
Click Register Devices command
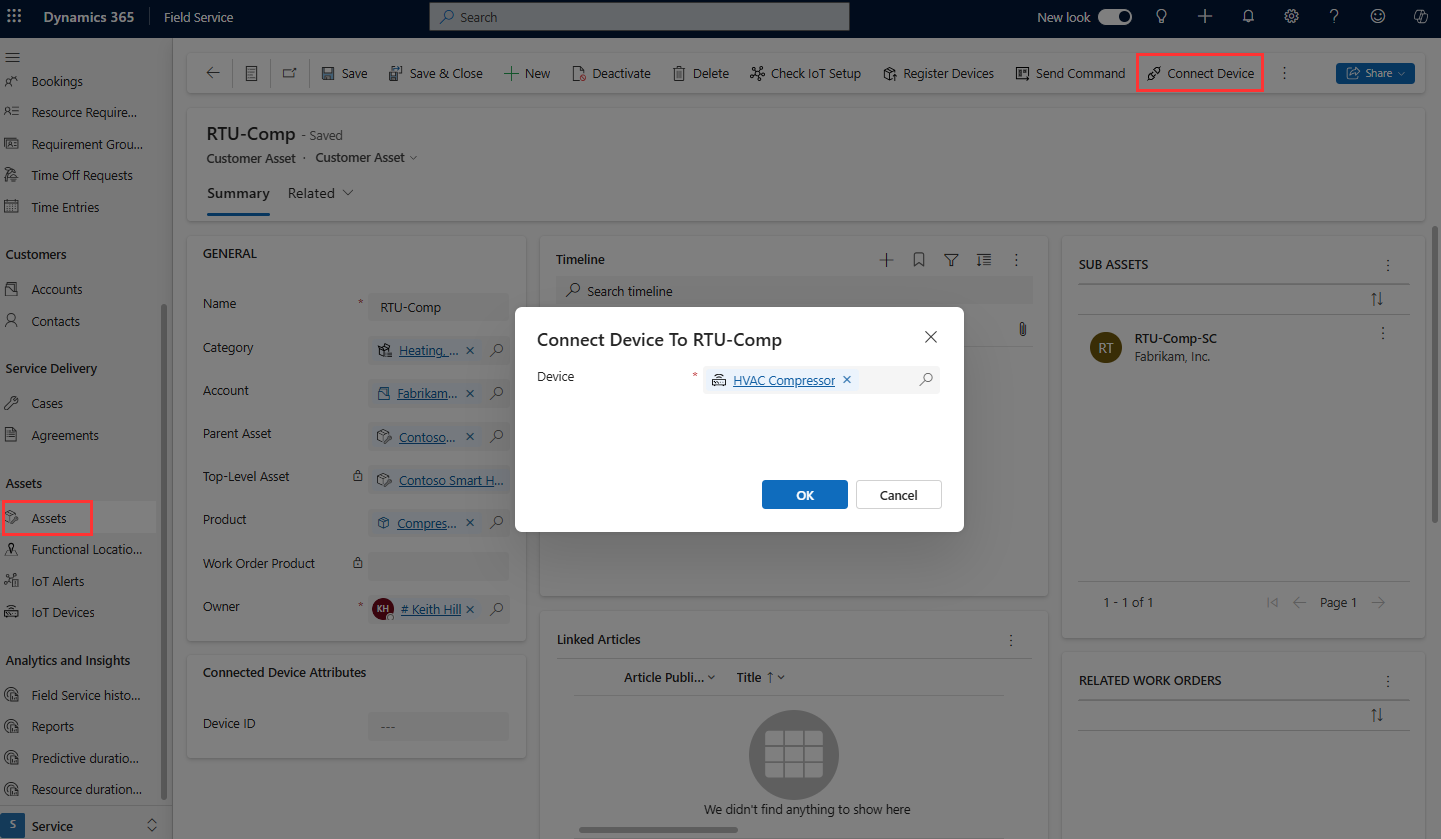coord(938,73)
